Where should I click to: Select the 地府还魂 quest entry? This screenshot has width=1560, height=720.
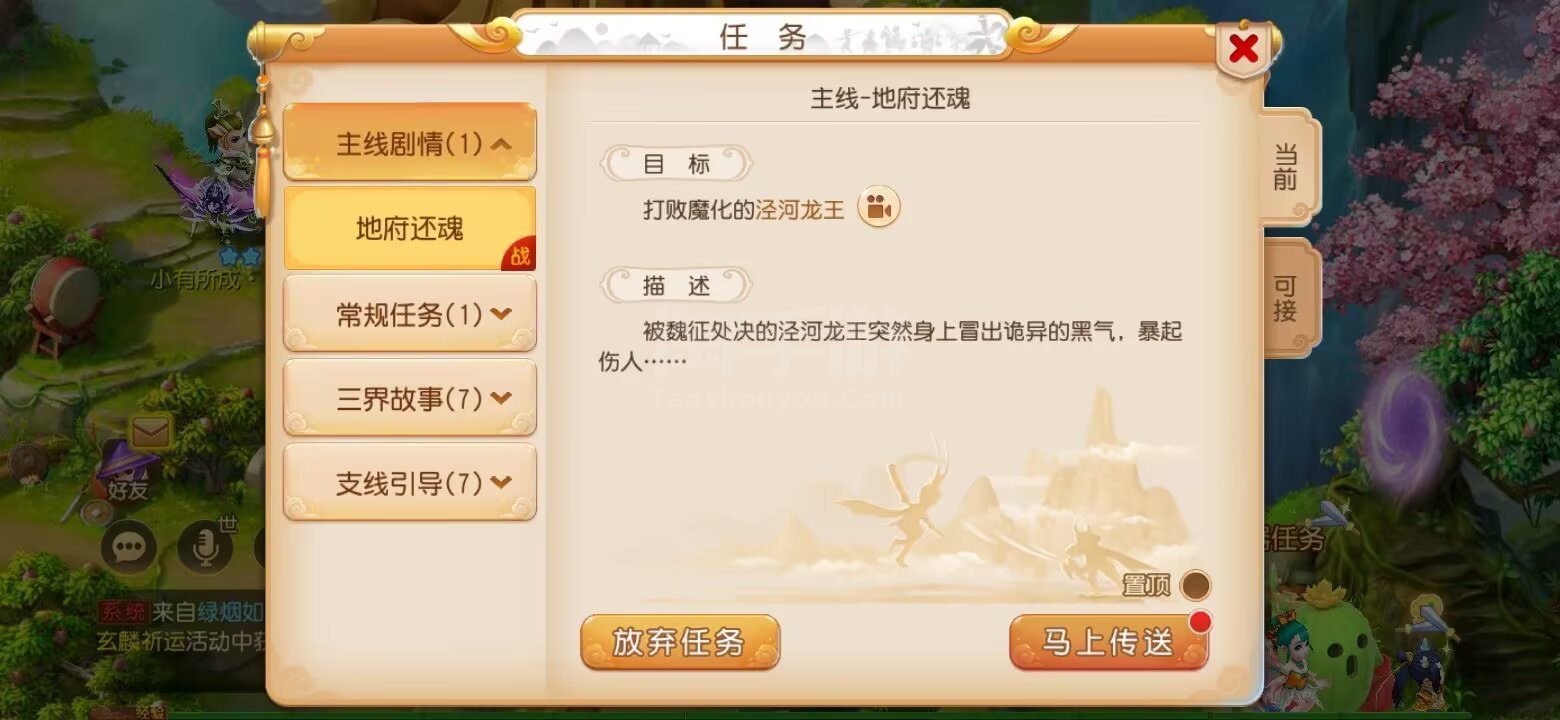pos(410,228)
